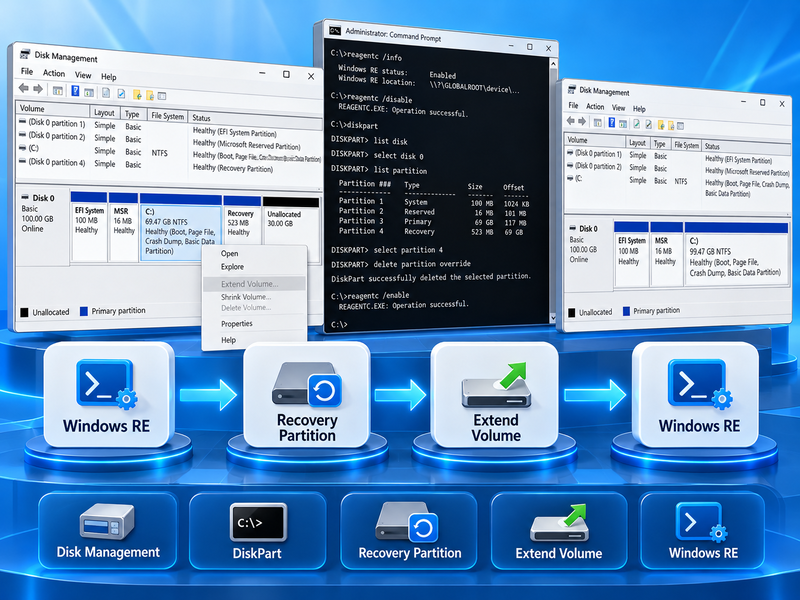Click the forward arrow in right Disk Management toolbar

[582, 121]
